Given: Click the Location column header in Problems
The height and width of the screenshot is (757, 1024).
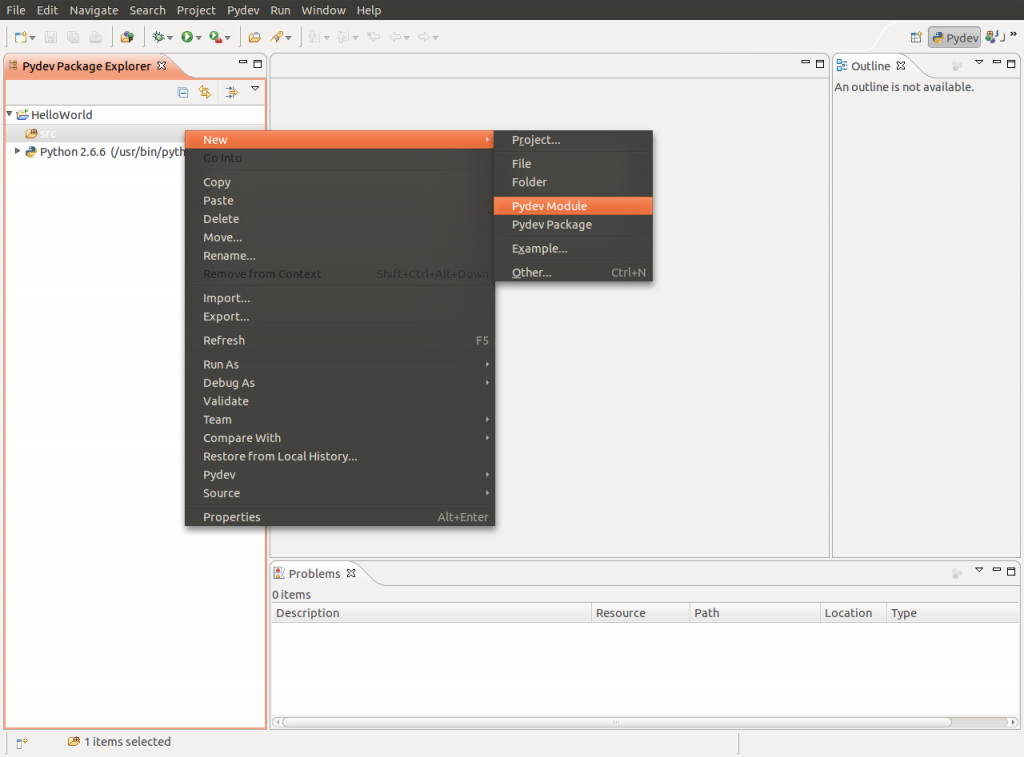Looking at the screenshot, I should point(853,613).
